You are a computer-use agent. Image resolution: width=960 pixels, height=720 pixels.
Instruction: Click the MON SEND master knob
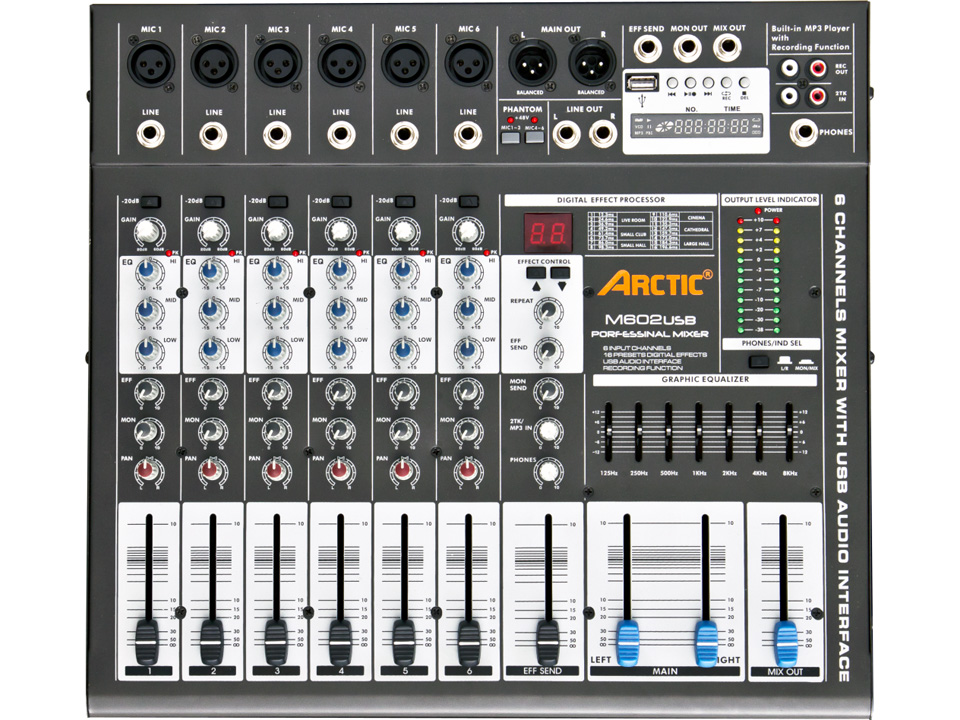[548, 391]
